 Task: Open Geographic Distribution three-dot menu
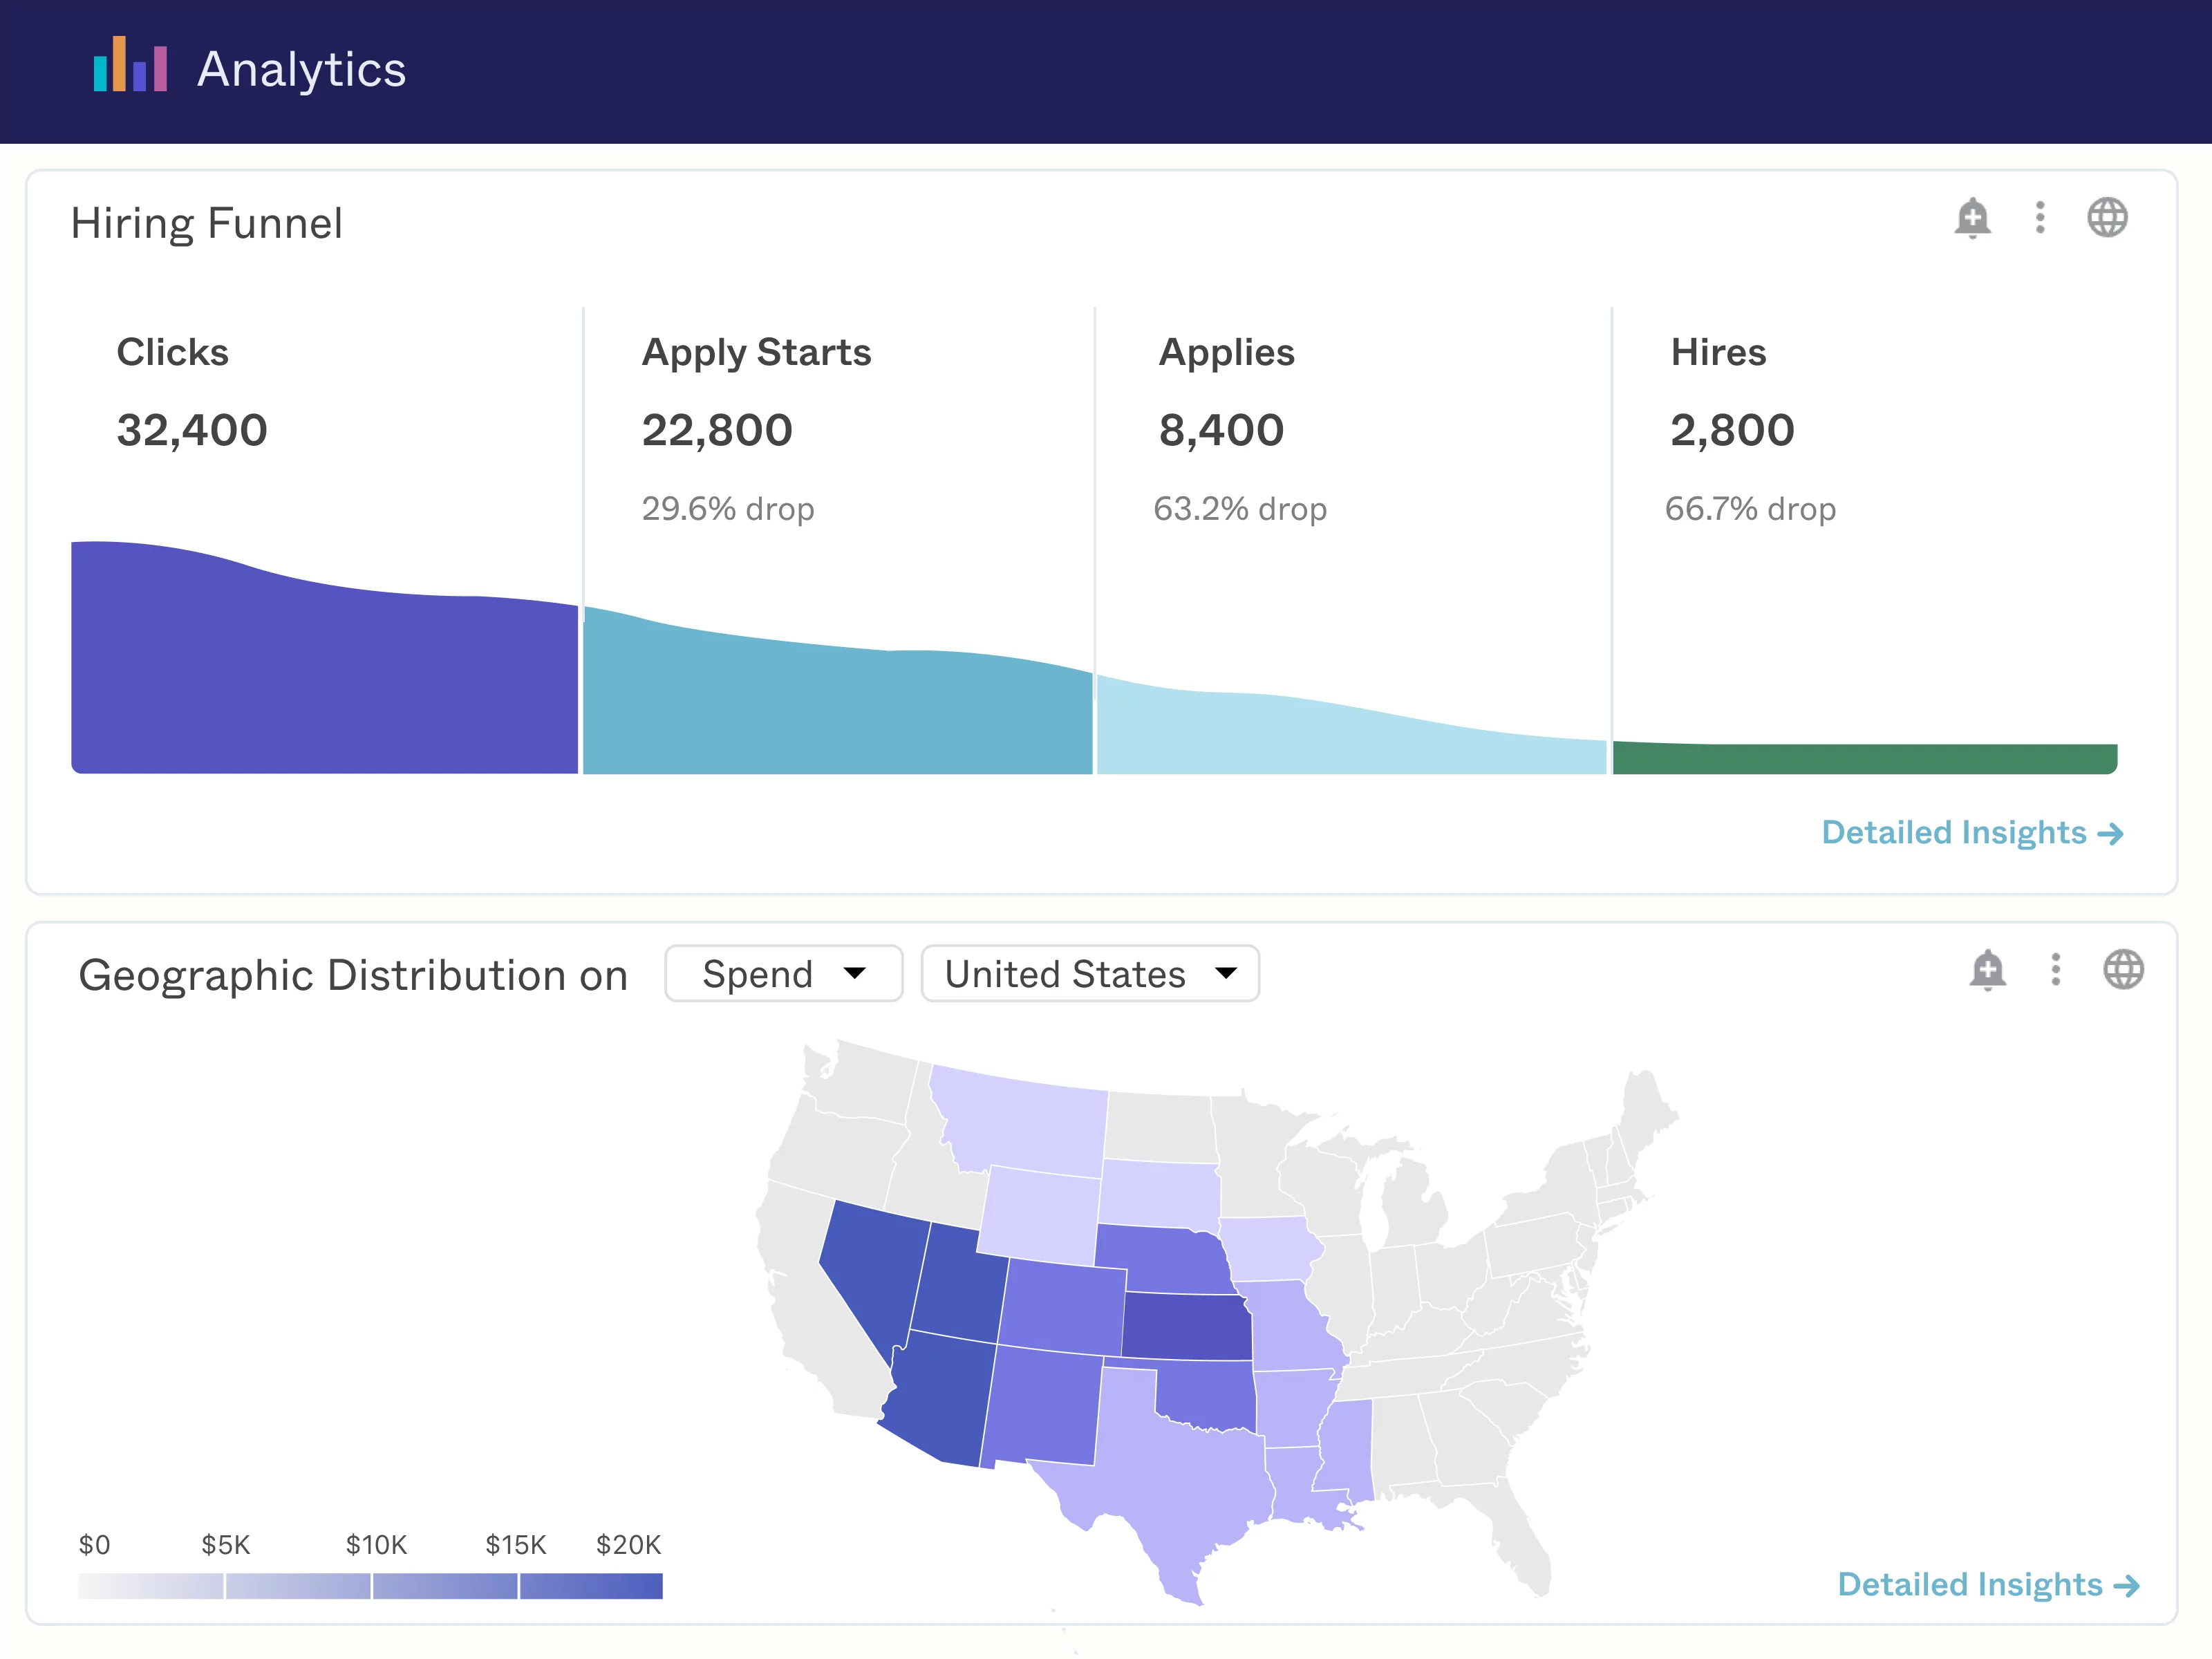click(2055, 970)
